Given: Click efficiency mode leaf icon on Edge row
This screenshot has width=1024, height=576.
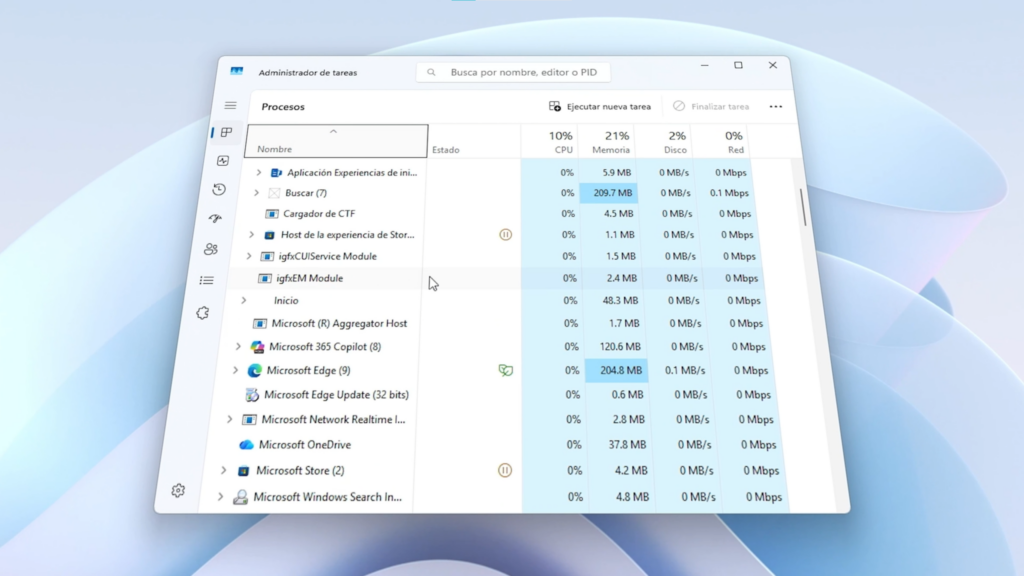Looking at the screenshot, I should point(505,370).
